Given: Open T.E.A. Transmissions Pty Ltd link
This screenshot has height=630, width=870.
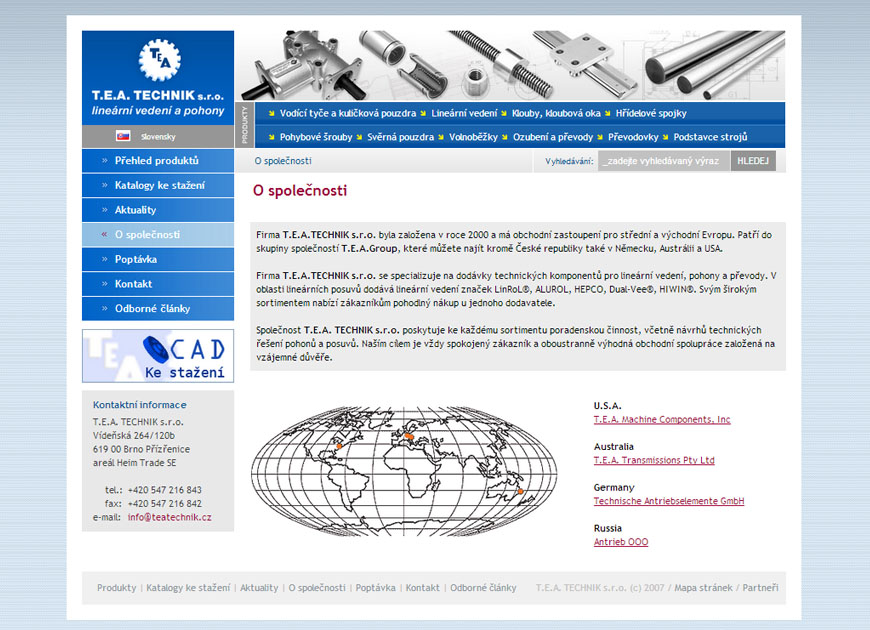Looking at the screenshot, I should click(654, 460).
